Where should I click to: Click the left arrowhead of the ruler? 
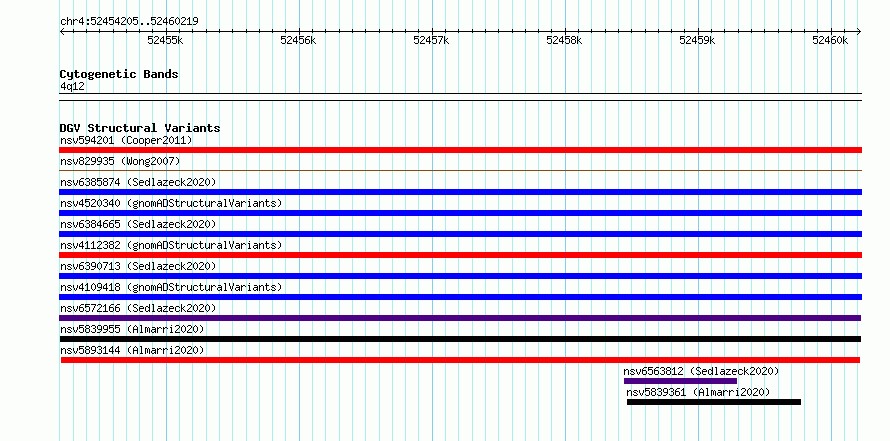pyautogui.click(x=62, y=32)
